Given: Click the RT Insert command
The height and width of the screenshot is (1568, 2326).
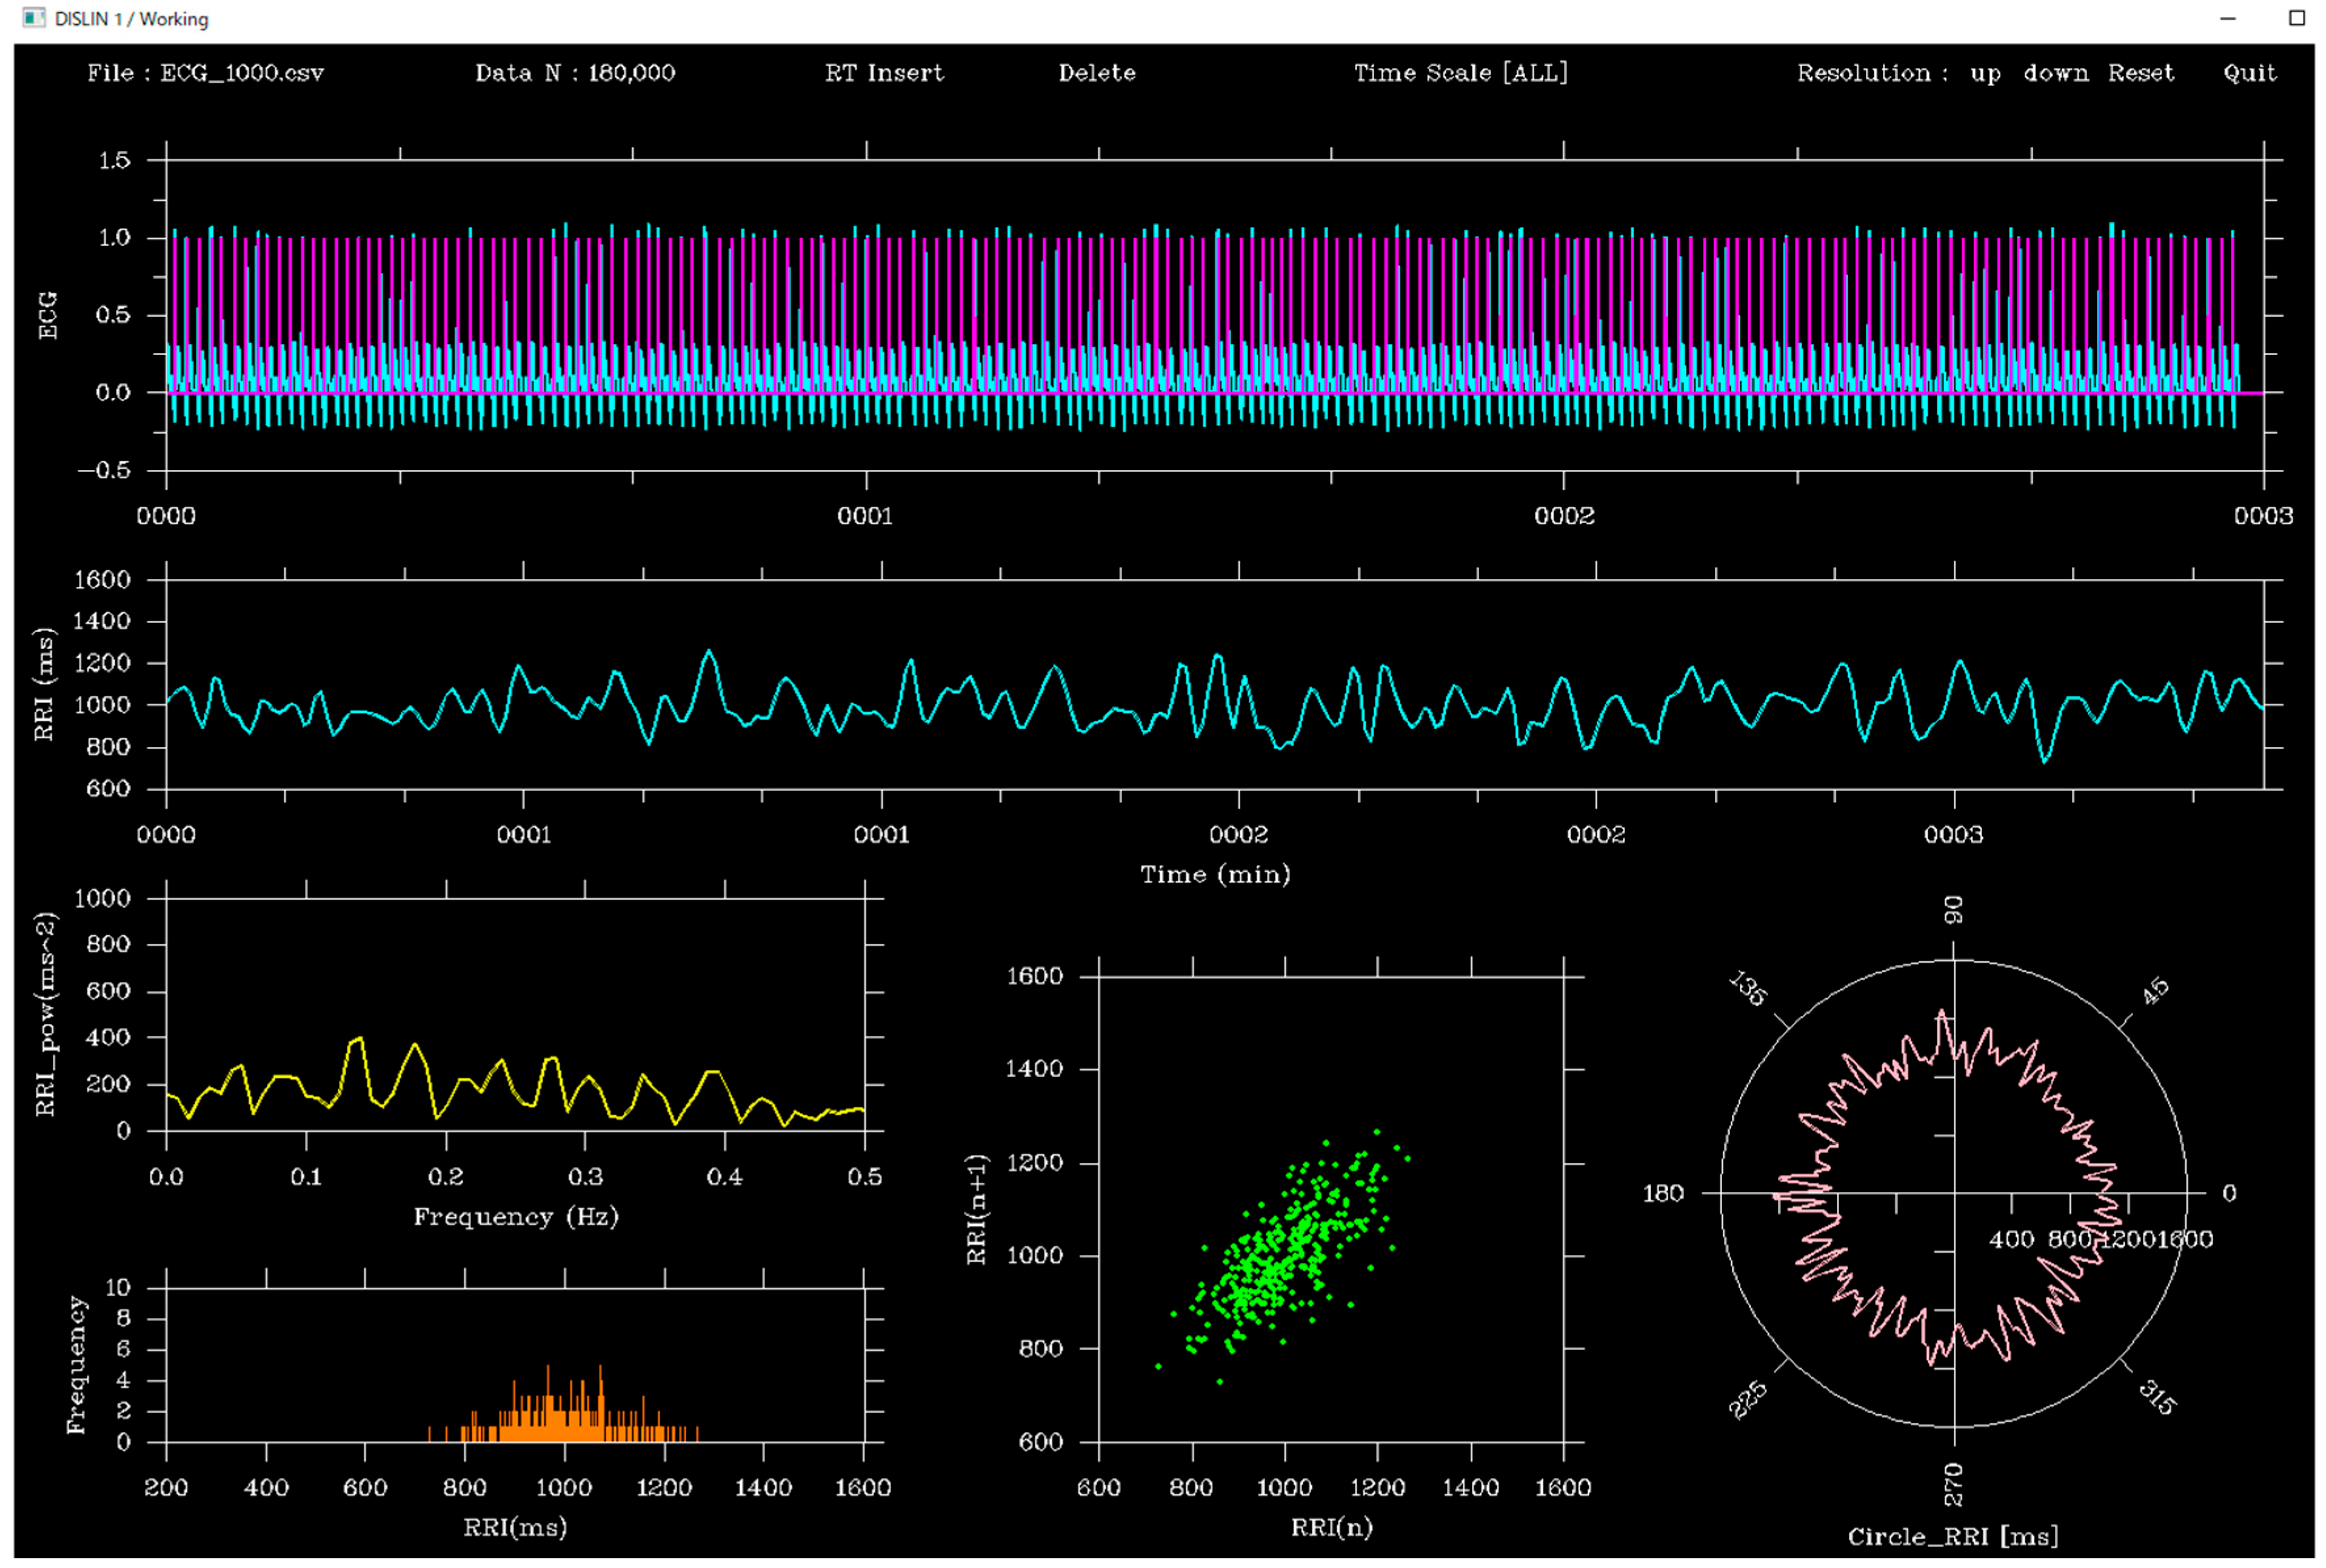Looking at the screenshot, I should 884,73.
